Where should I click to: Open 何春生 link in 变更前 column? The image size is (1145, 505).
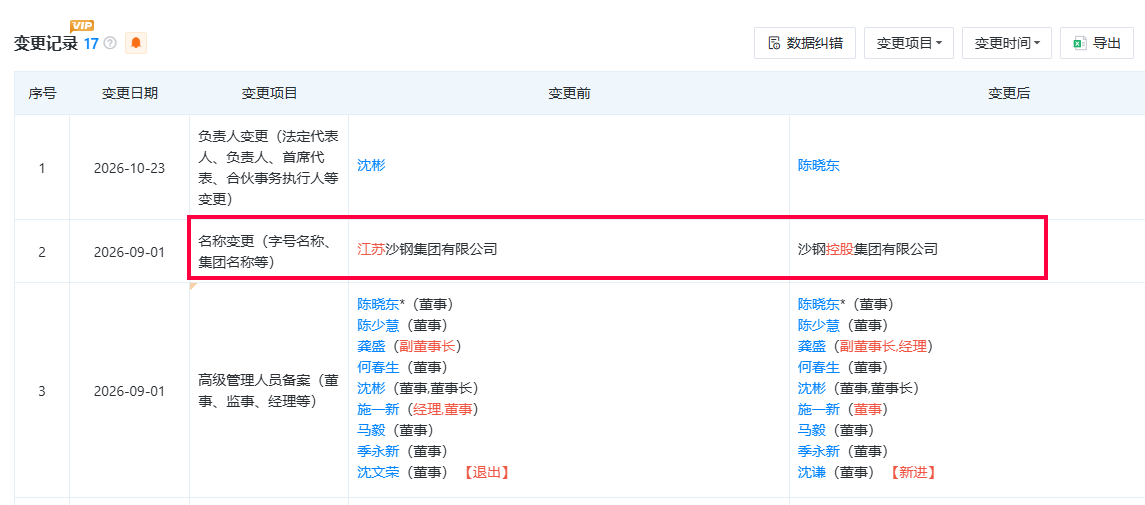tap(378, 368)
